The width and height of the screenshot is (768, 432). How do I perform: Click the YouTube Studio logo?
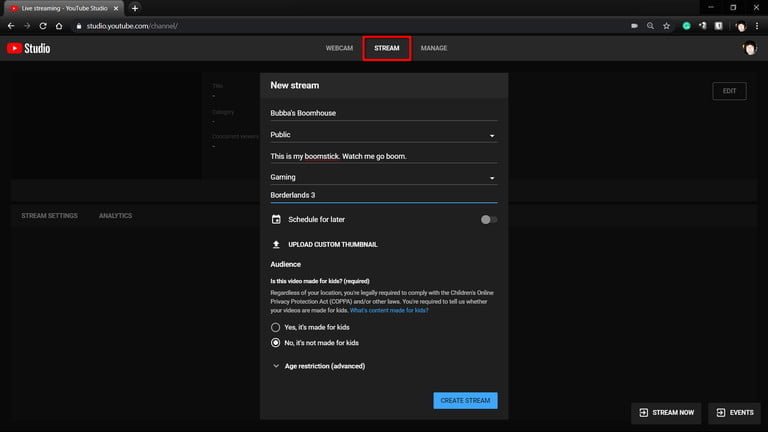coord(28,48)
